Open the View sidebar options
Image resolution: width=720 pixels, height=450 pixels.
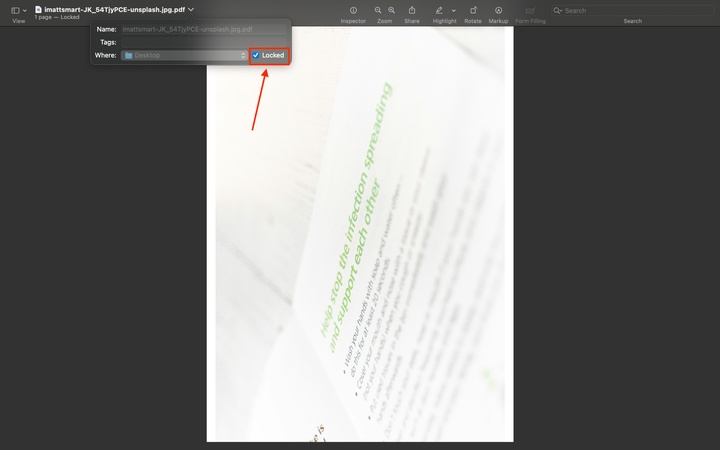coord(15,10)
